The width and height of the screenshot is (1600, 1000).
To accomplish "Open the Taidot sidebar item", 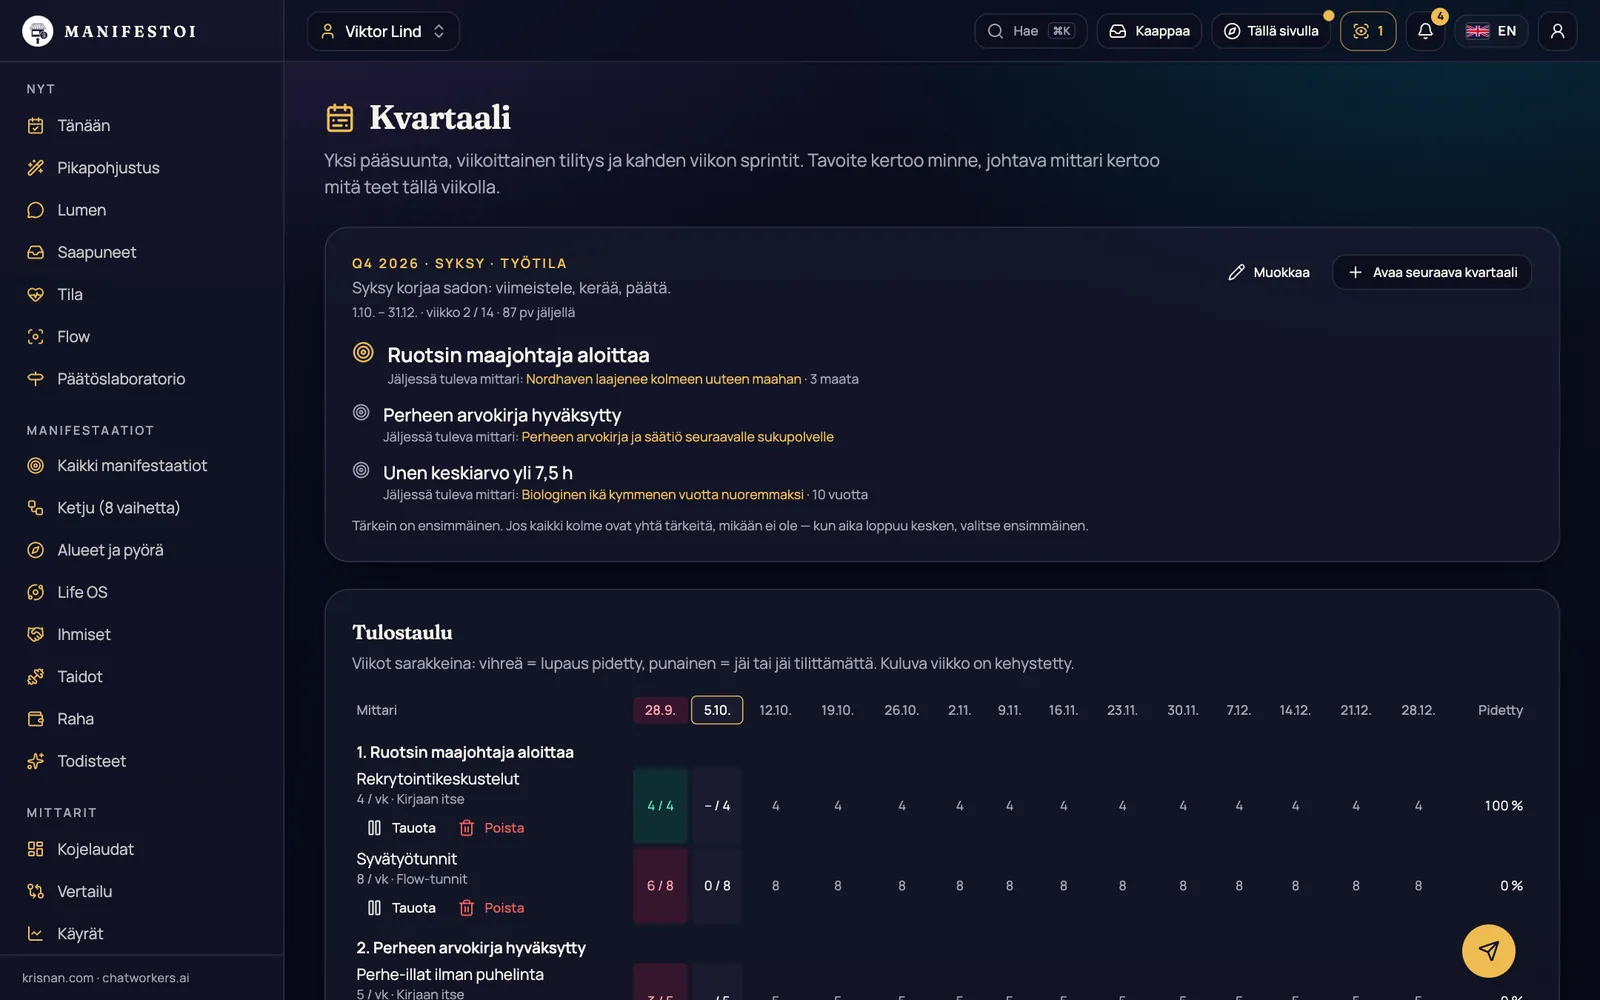I will coord(141,677).
